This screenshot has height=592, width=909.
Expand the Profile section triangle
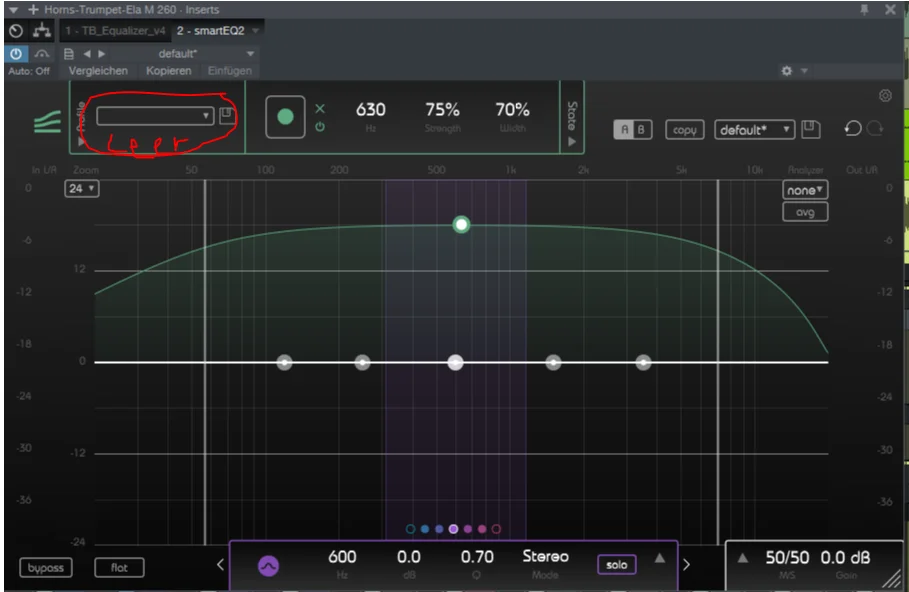tap(81, 141)
